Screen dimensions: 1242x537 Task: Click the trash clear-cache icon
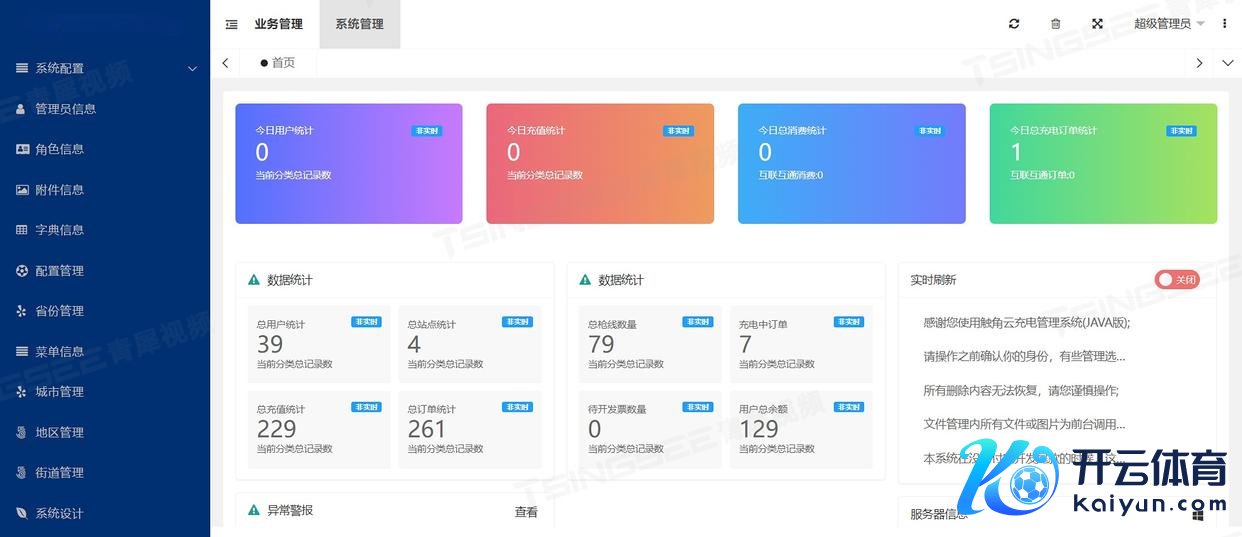click(1055, 24)
